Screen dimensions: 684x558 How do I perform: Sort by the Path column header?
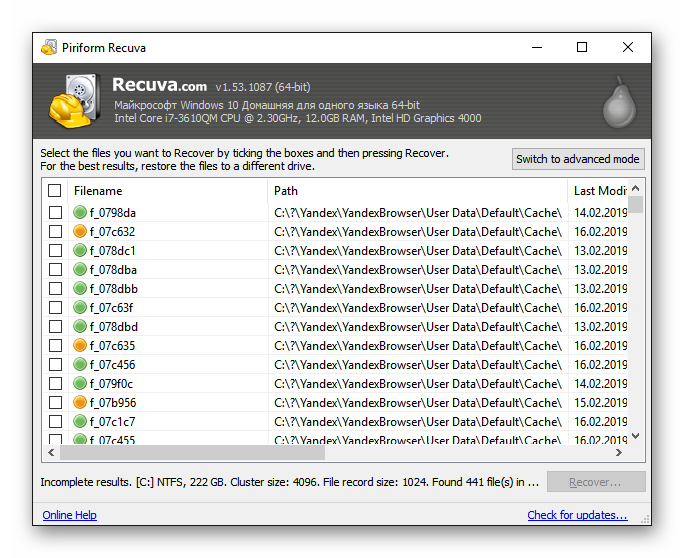417,191
